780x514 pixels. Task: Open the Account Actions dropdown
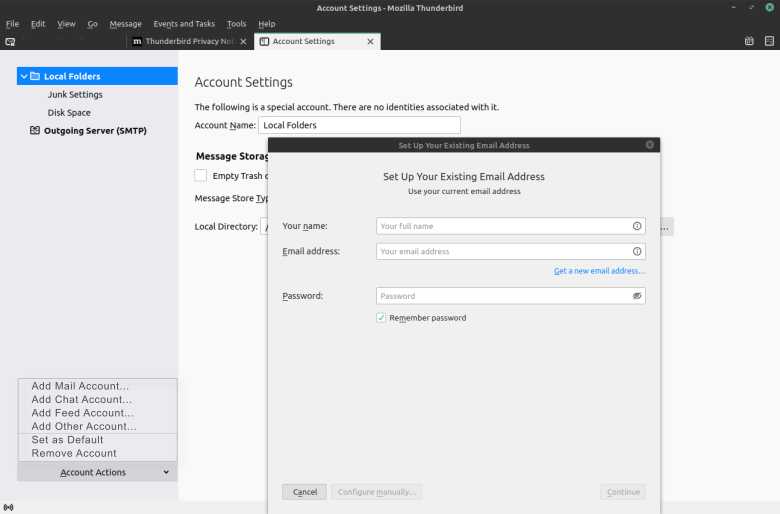(x=98, y=472)
